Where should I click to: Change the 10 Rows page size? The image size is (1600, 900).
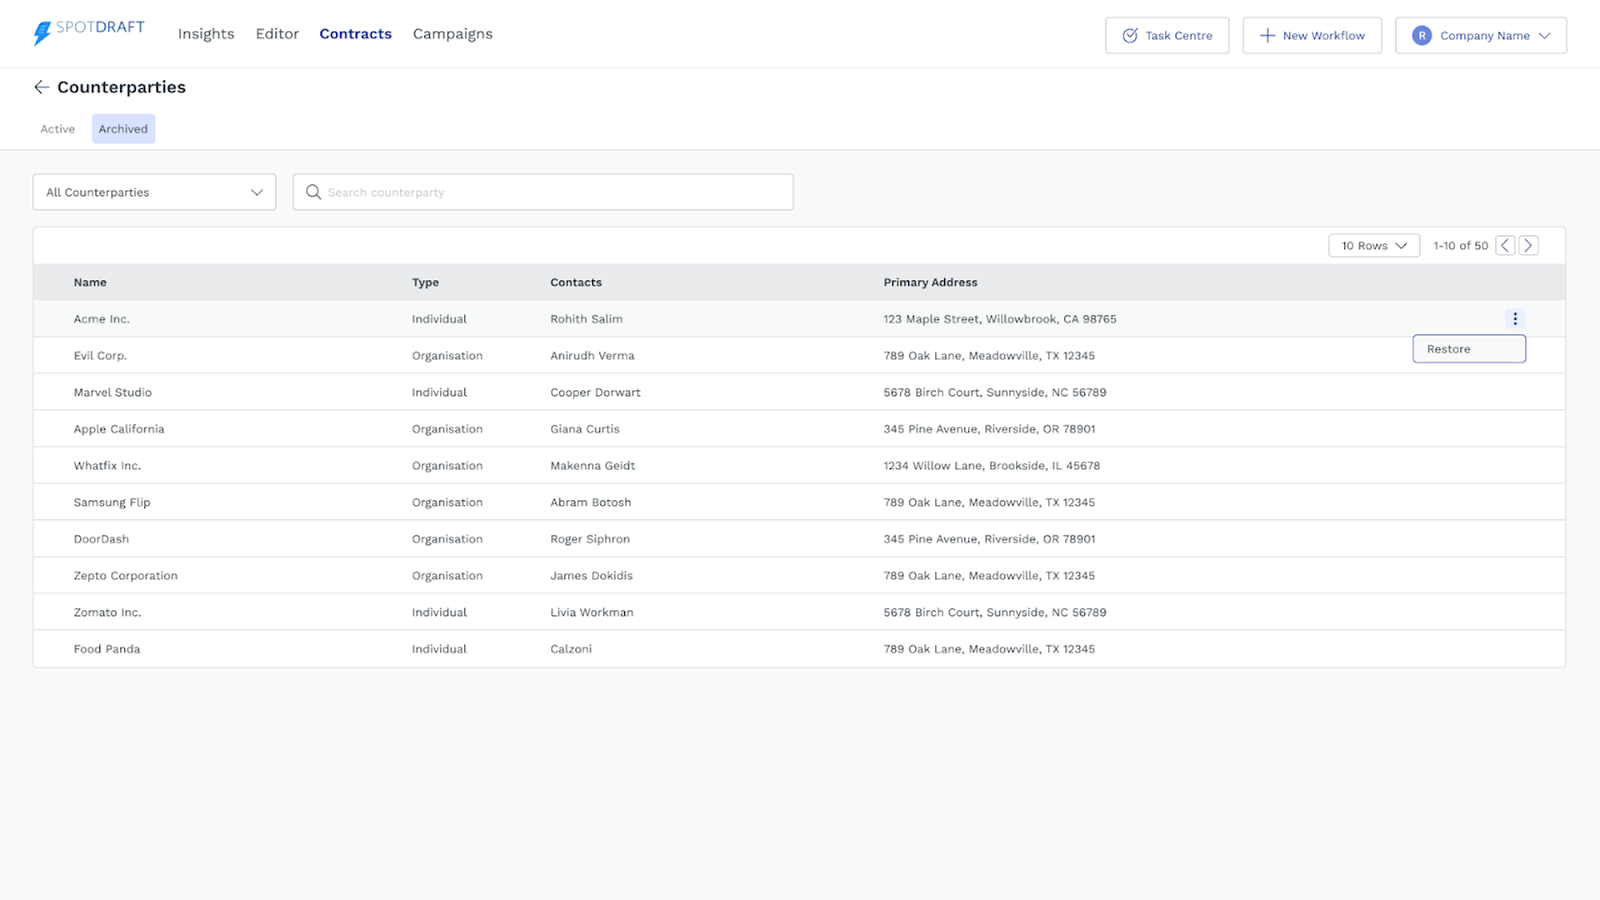click(x=1374, y=245)
